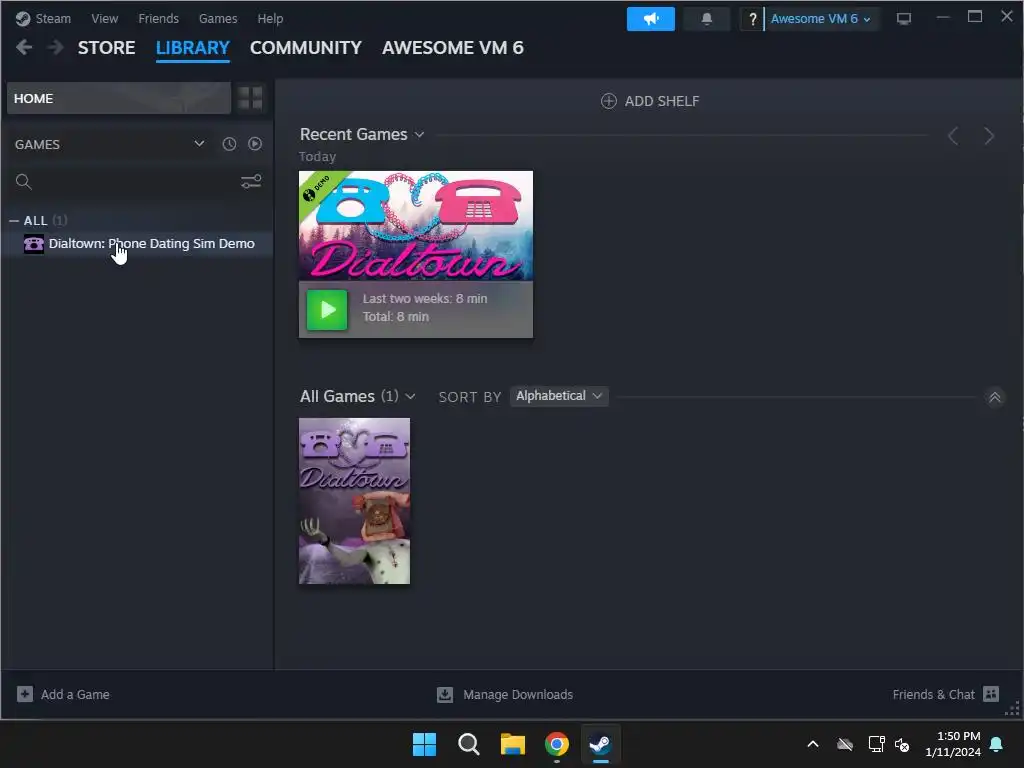This screenshot has height=768, width=1024.
Task: Click the cloud sync tray icon
Action: point(845,744)
